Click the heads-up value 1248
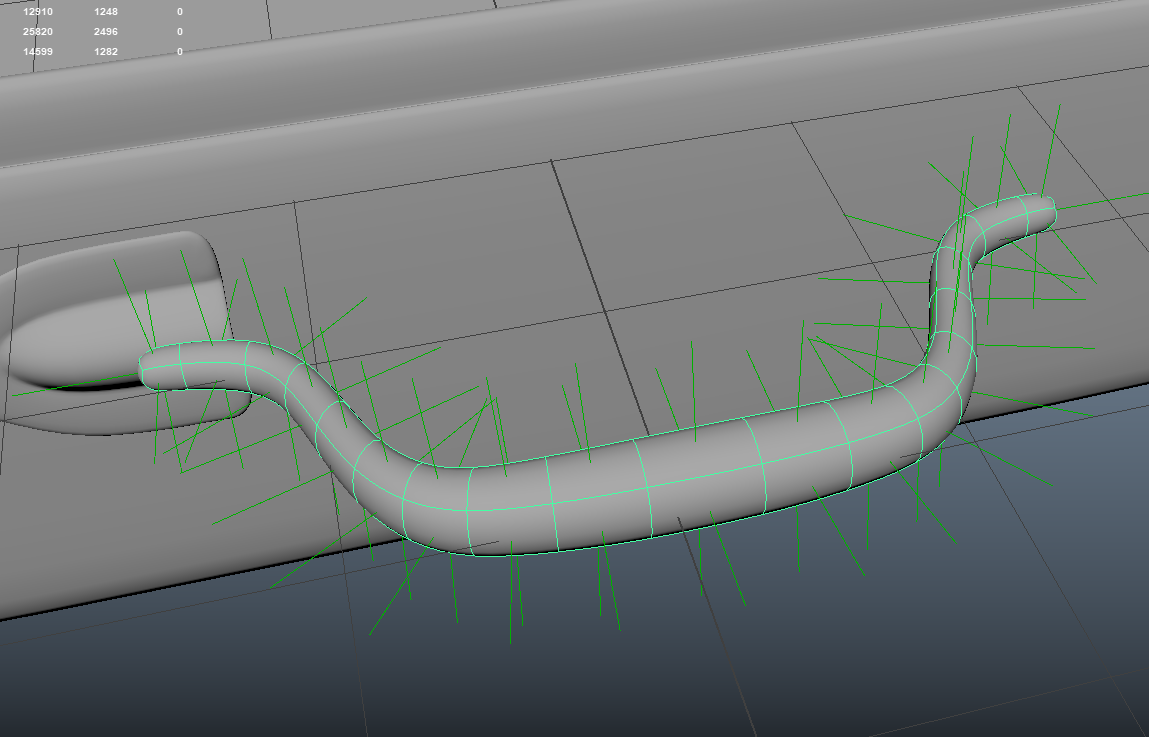1149x737 pixels. click(x=106, y=12)
